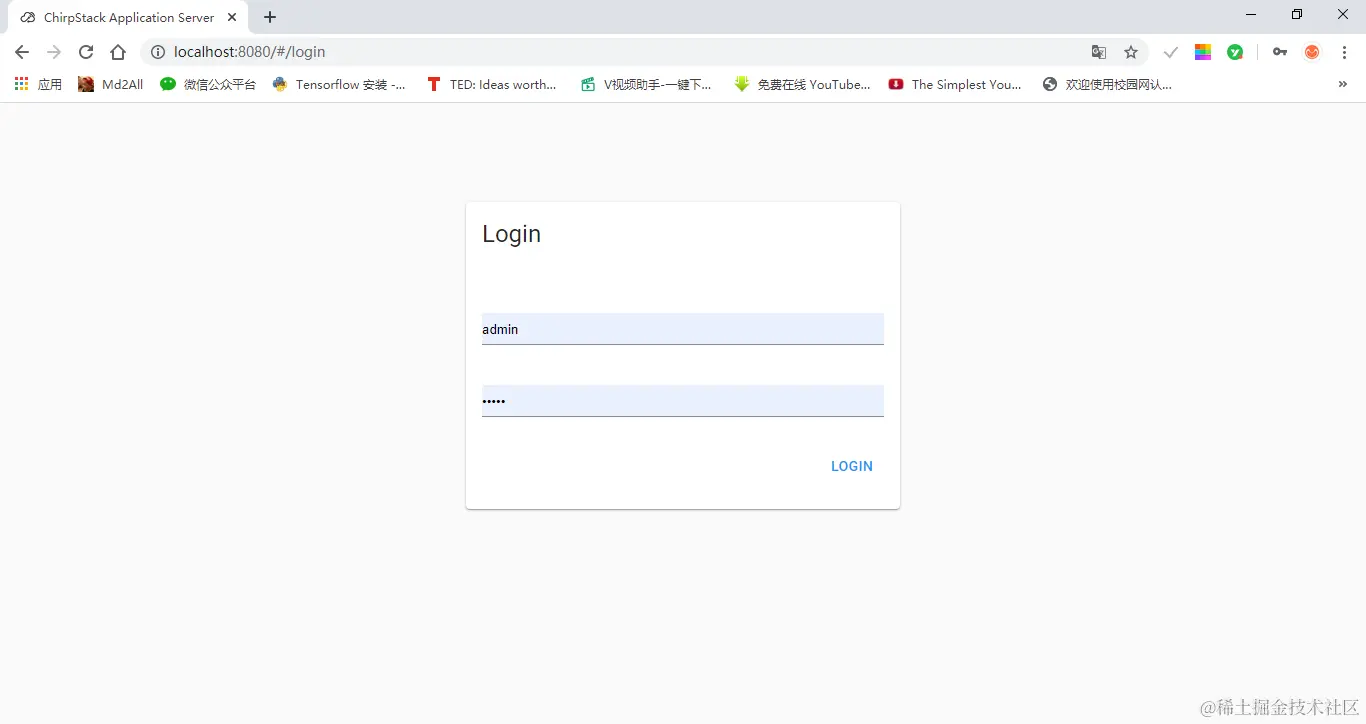Viewport: 1366px width, 724px height.
Task: Open The Simplest You bookmark
Action: 955,85
